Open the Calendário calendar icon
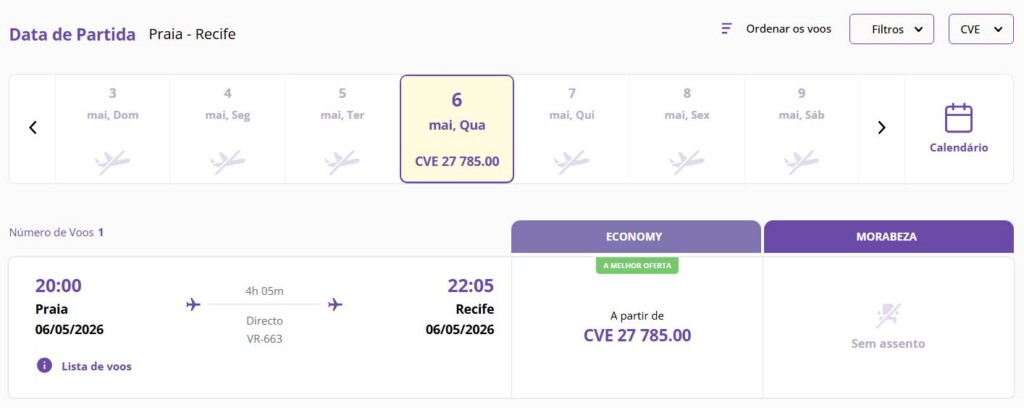This screenshot has width=1024, height=408. click(958, 118)
